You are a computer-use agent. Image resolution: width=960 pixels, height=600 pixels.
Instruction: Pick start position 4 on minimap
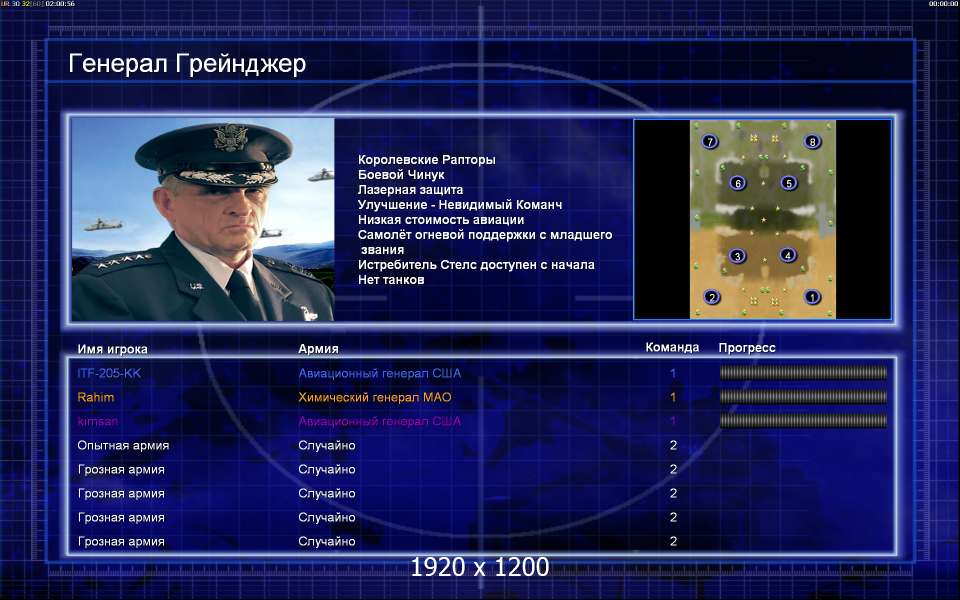788,255
